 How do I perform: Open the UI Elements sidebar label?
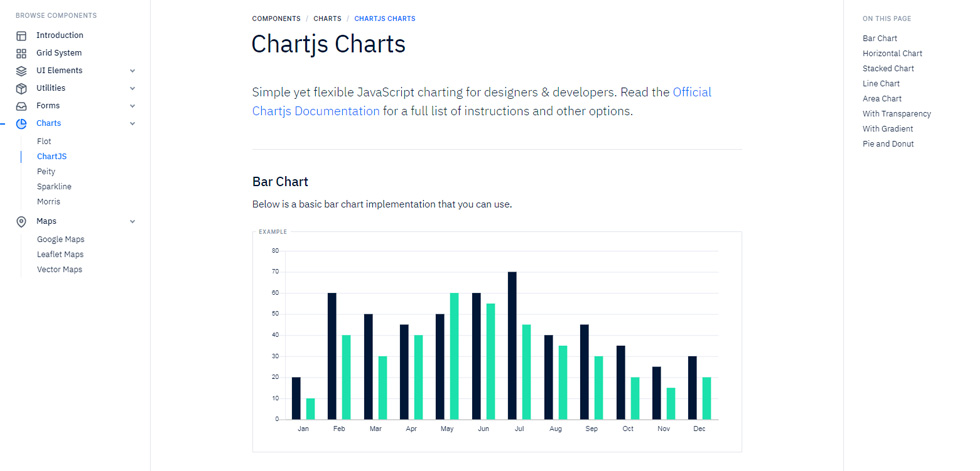[x=59, y=71]
